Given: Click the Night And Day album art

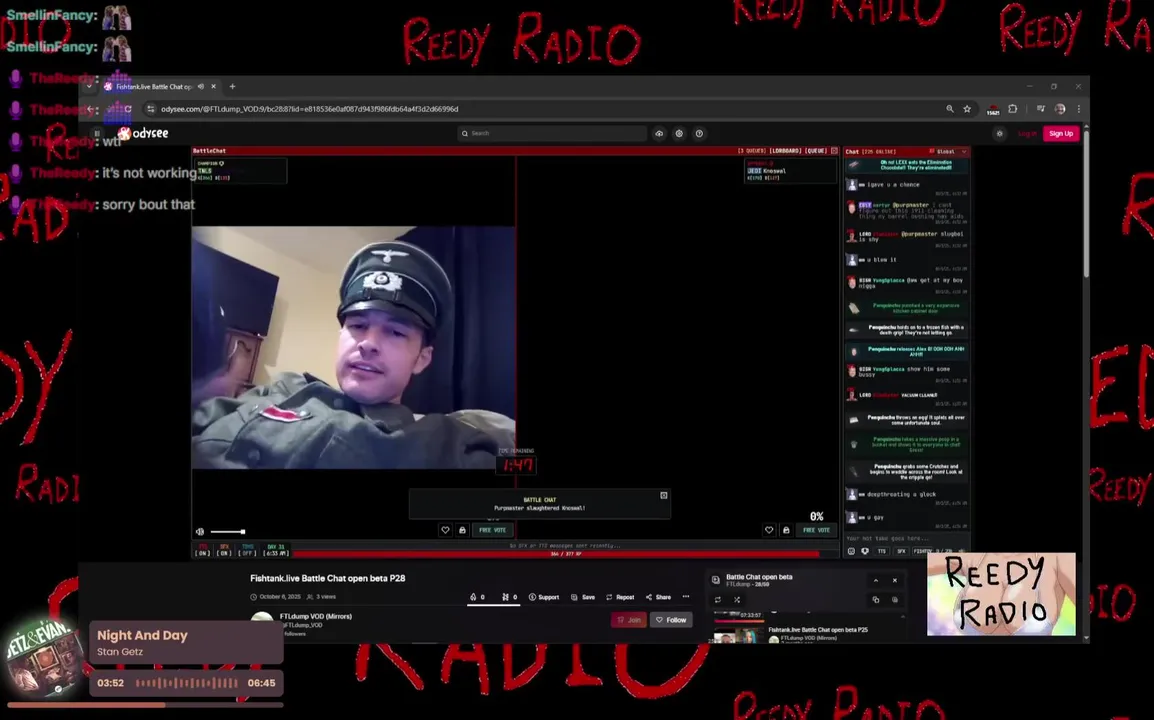Looking at the screenshot, I should pos(43,657).
